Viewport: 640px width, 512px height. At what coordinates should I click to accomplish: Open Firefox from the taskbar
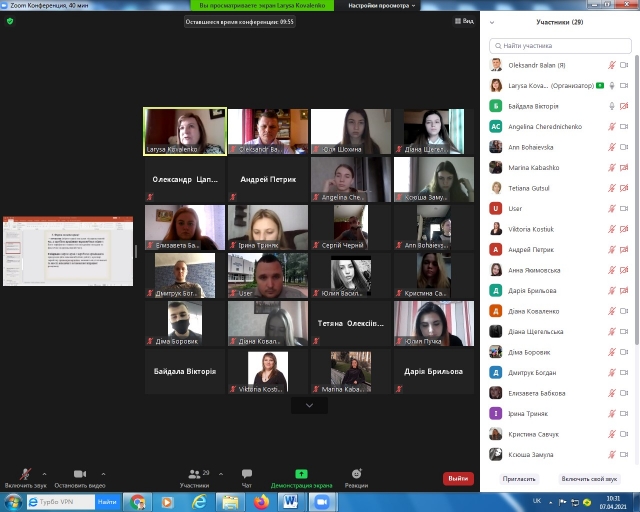pos(261,502)
